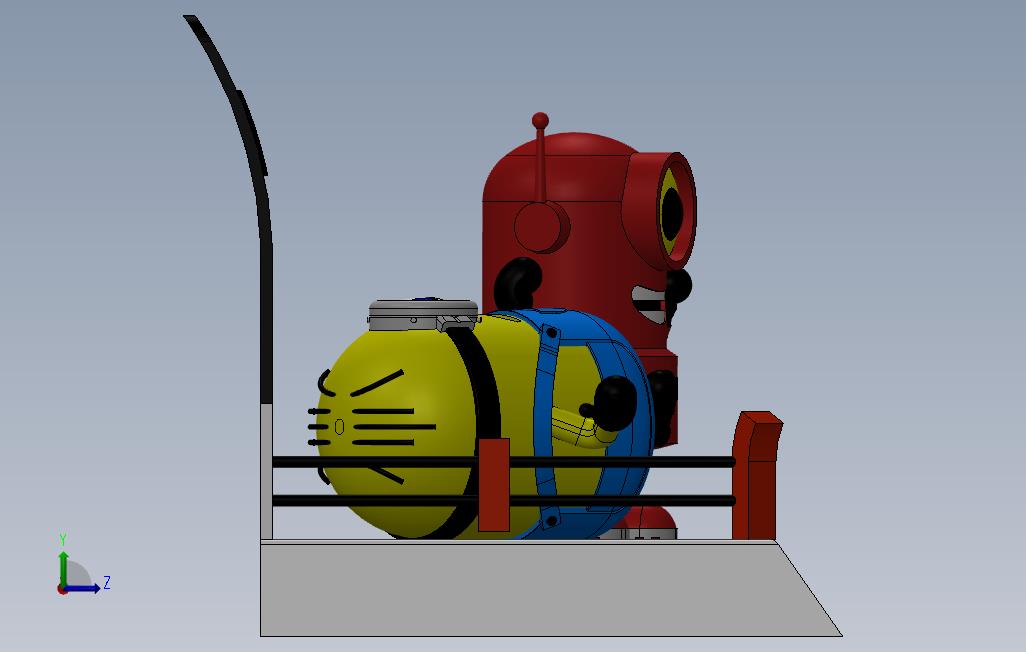The height and width of the screenshot is (652, 1026).
Task: Click the red origin ball of the triad
Action: coord(62,589)
